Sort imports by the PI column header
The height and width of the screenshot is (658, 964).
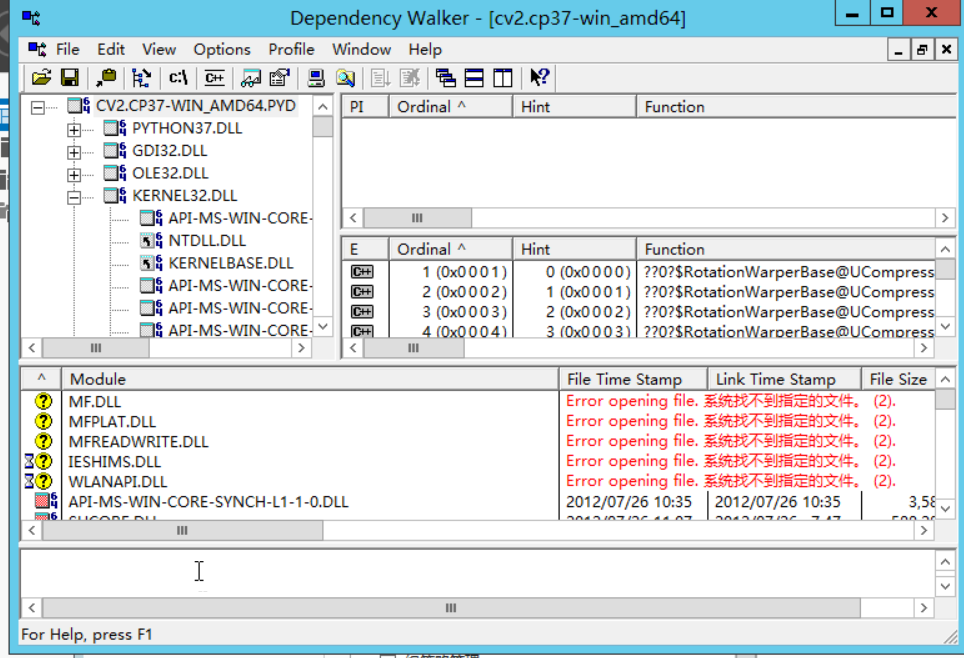click(365, 106)
